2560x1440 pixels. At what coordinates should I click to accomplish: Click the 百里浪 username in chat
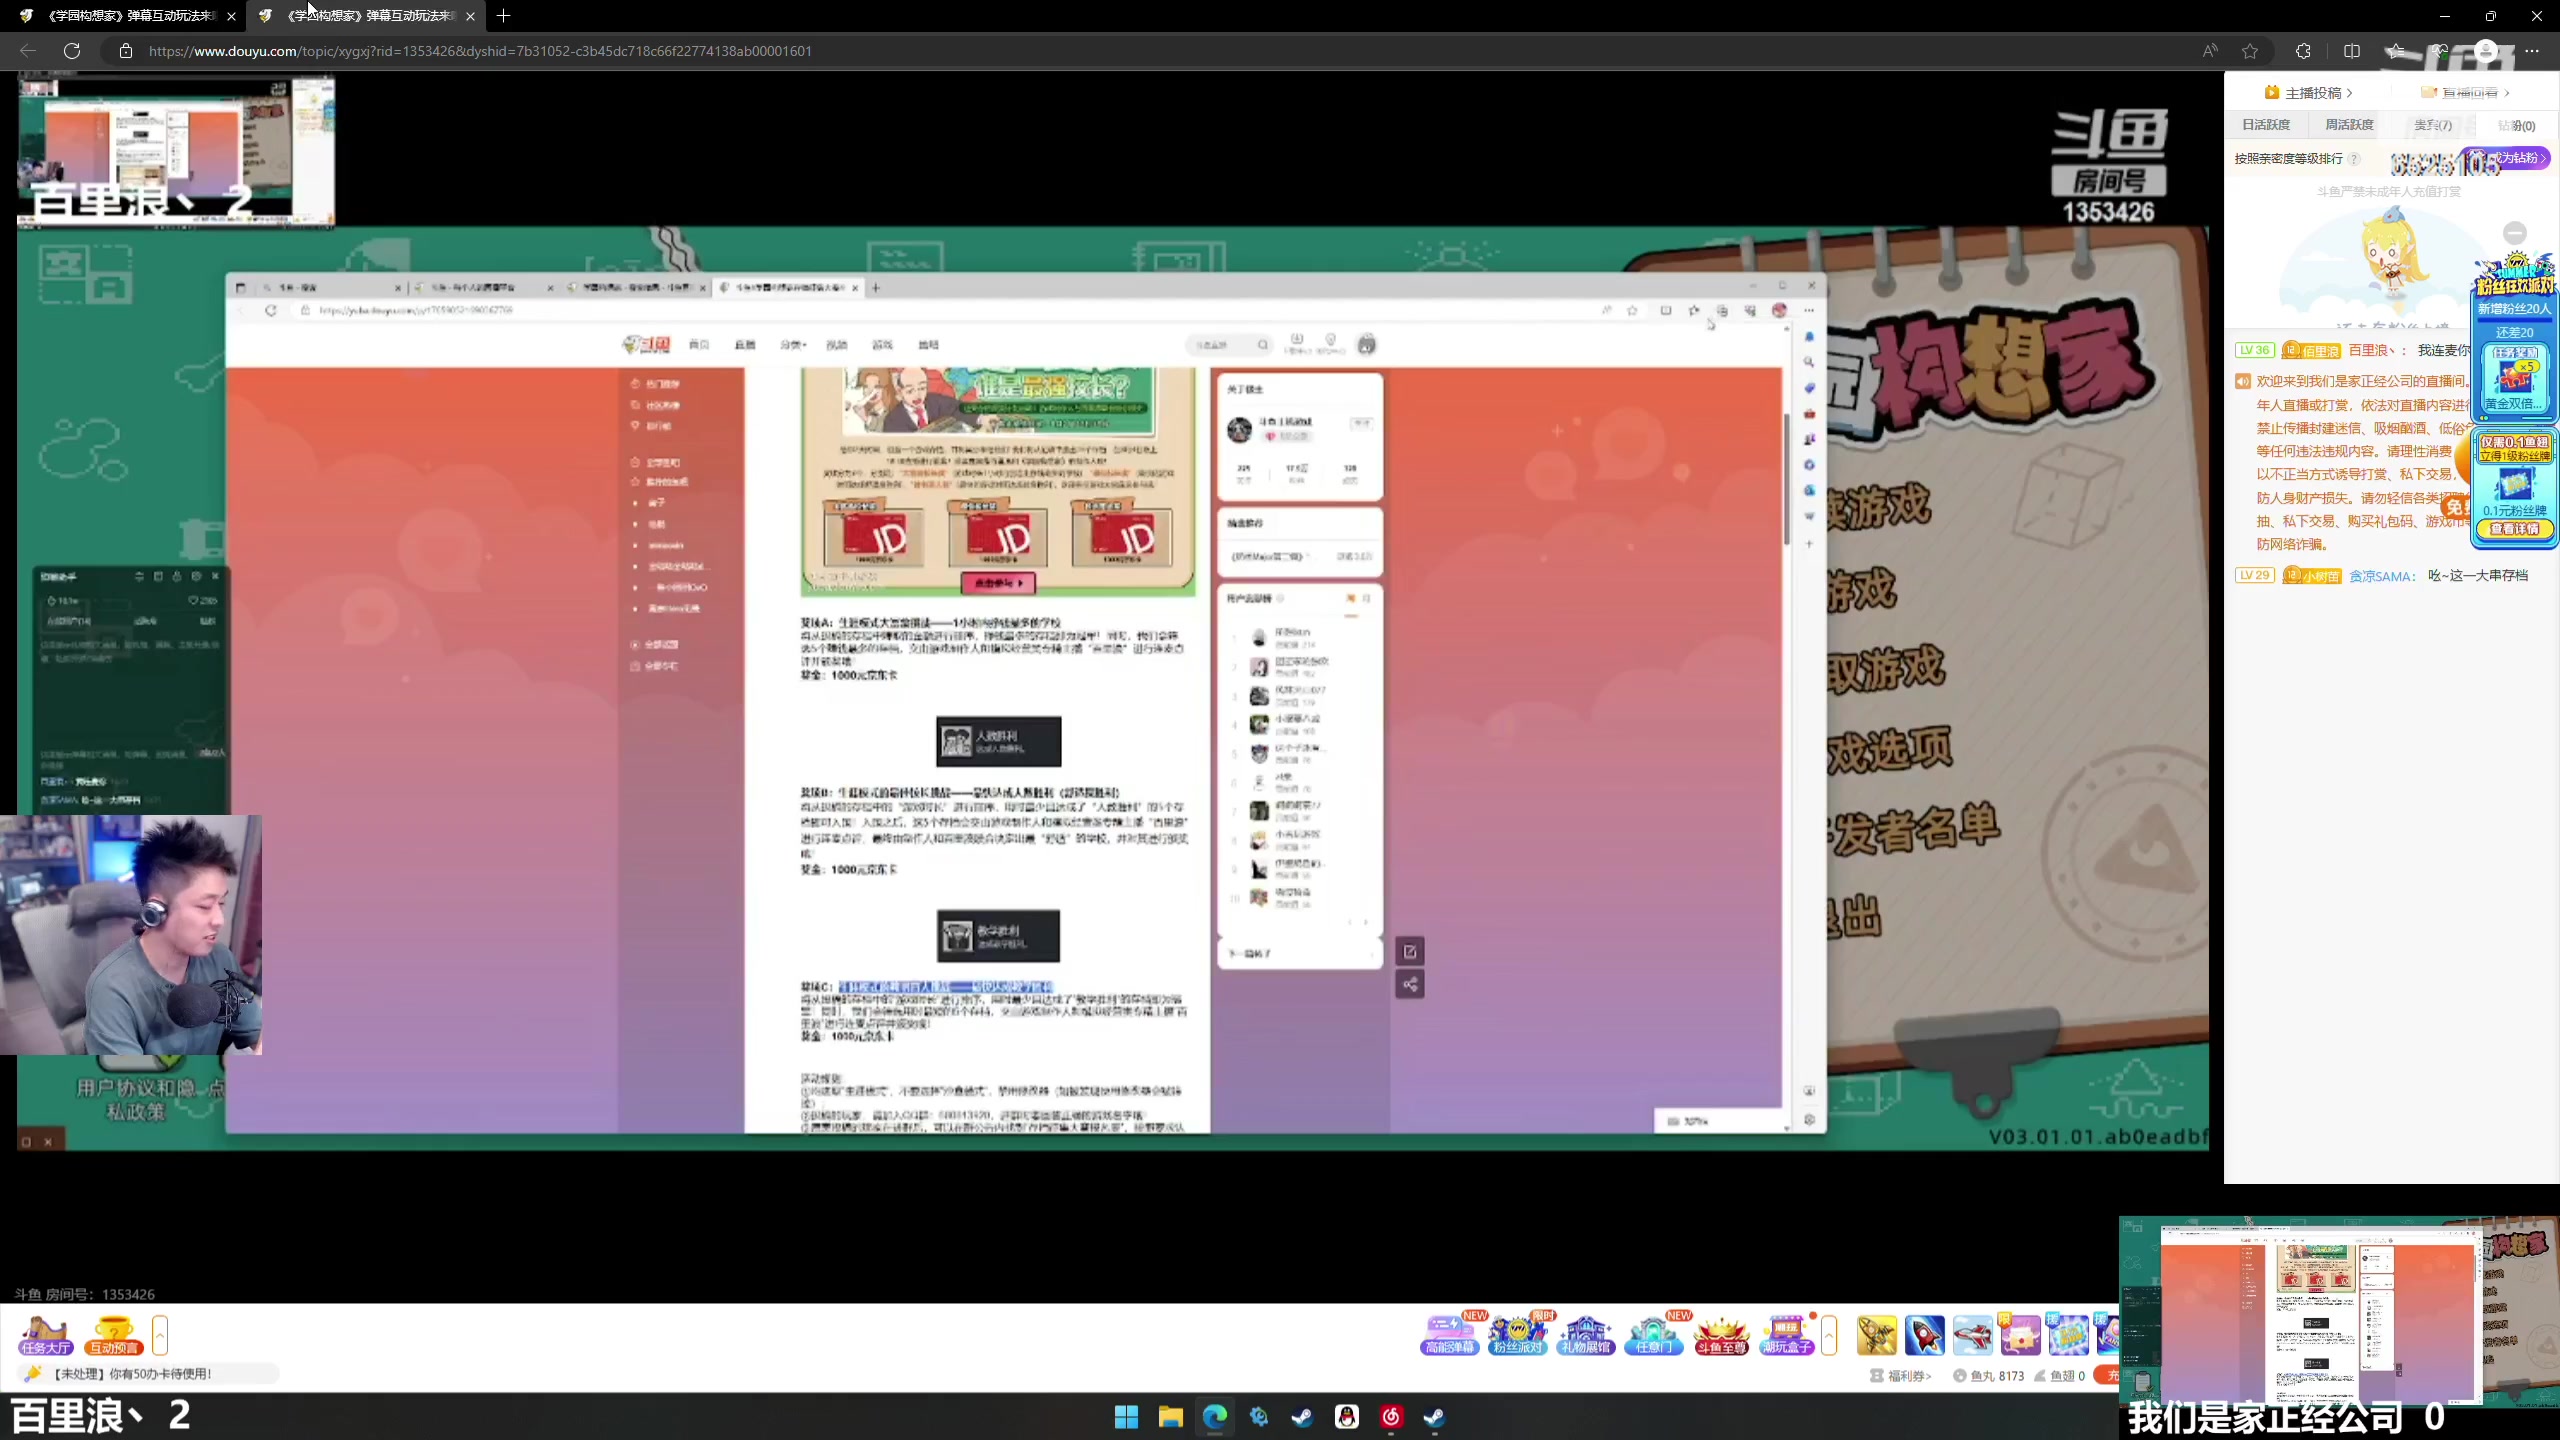[x=2378, y=350]
